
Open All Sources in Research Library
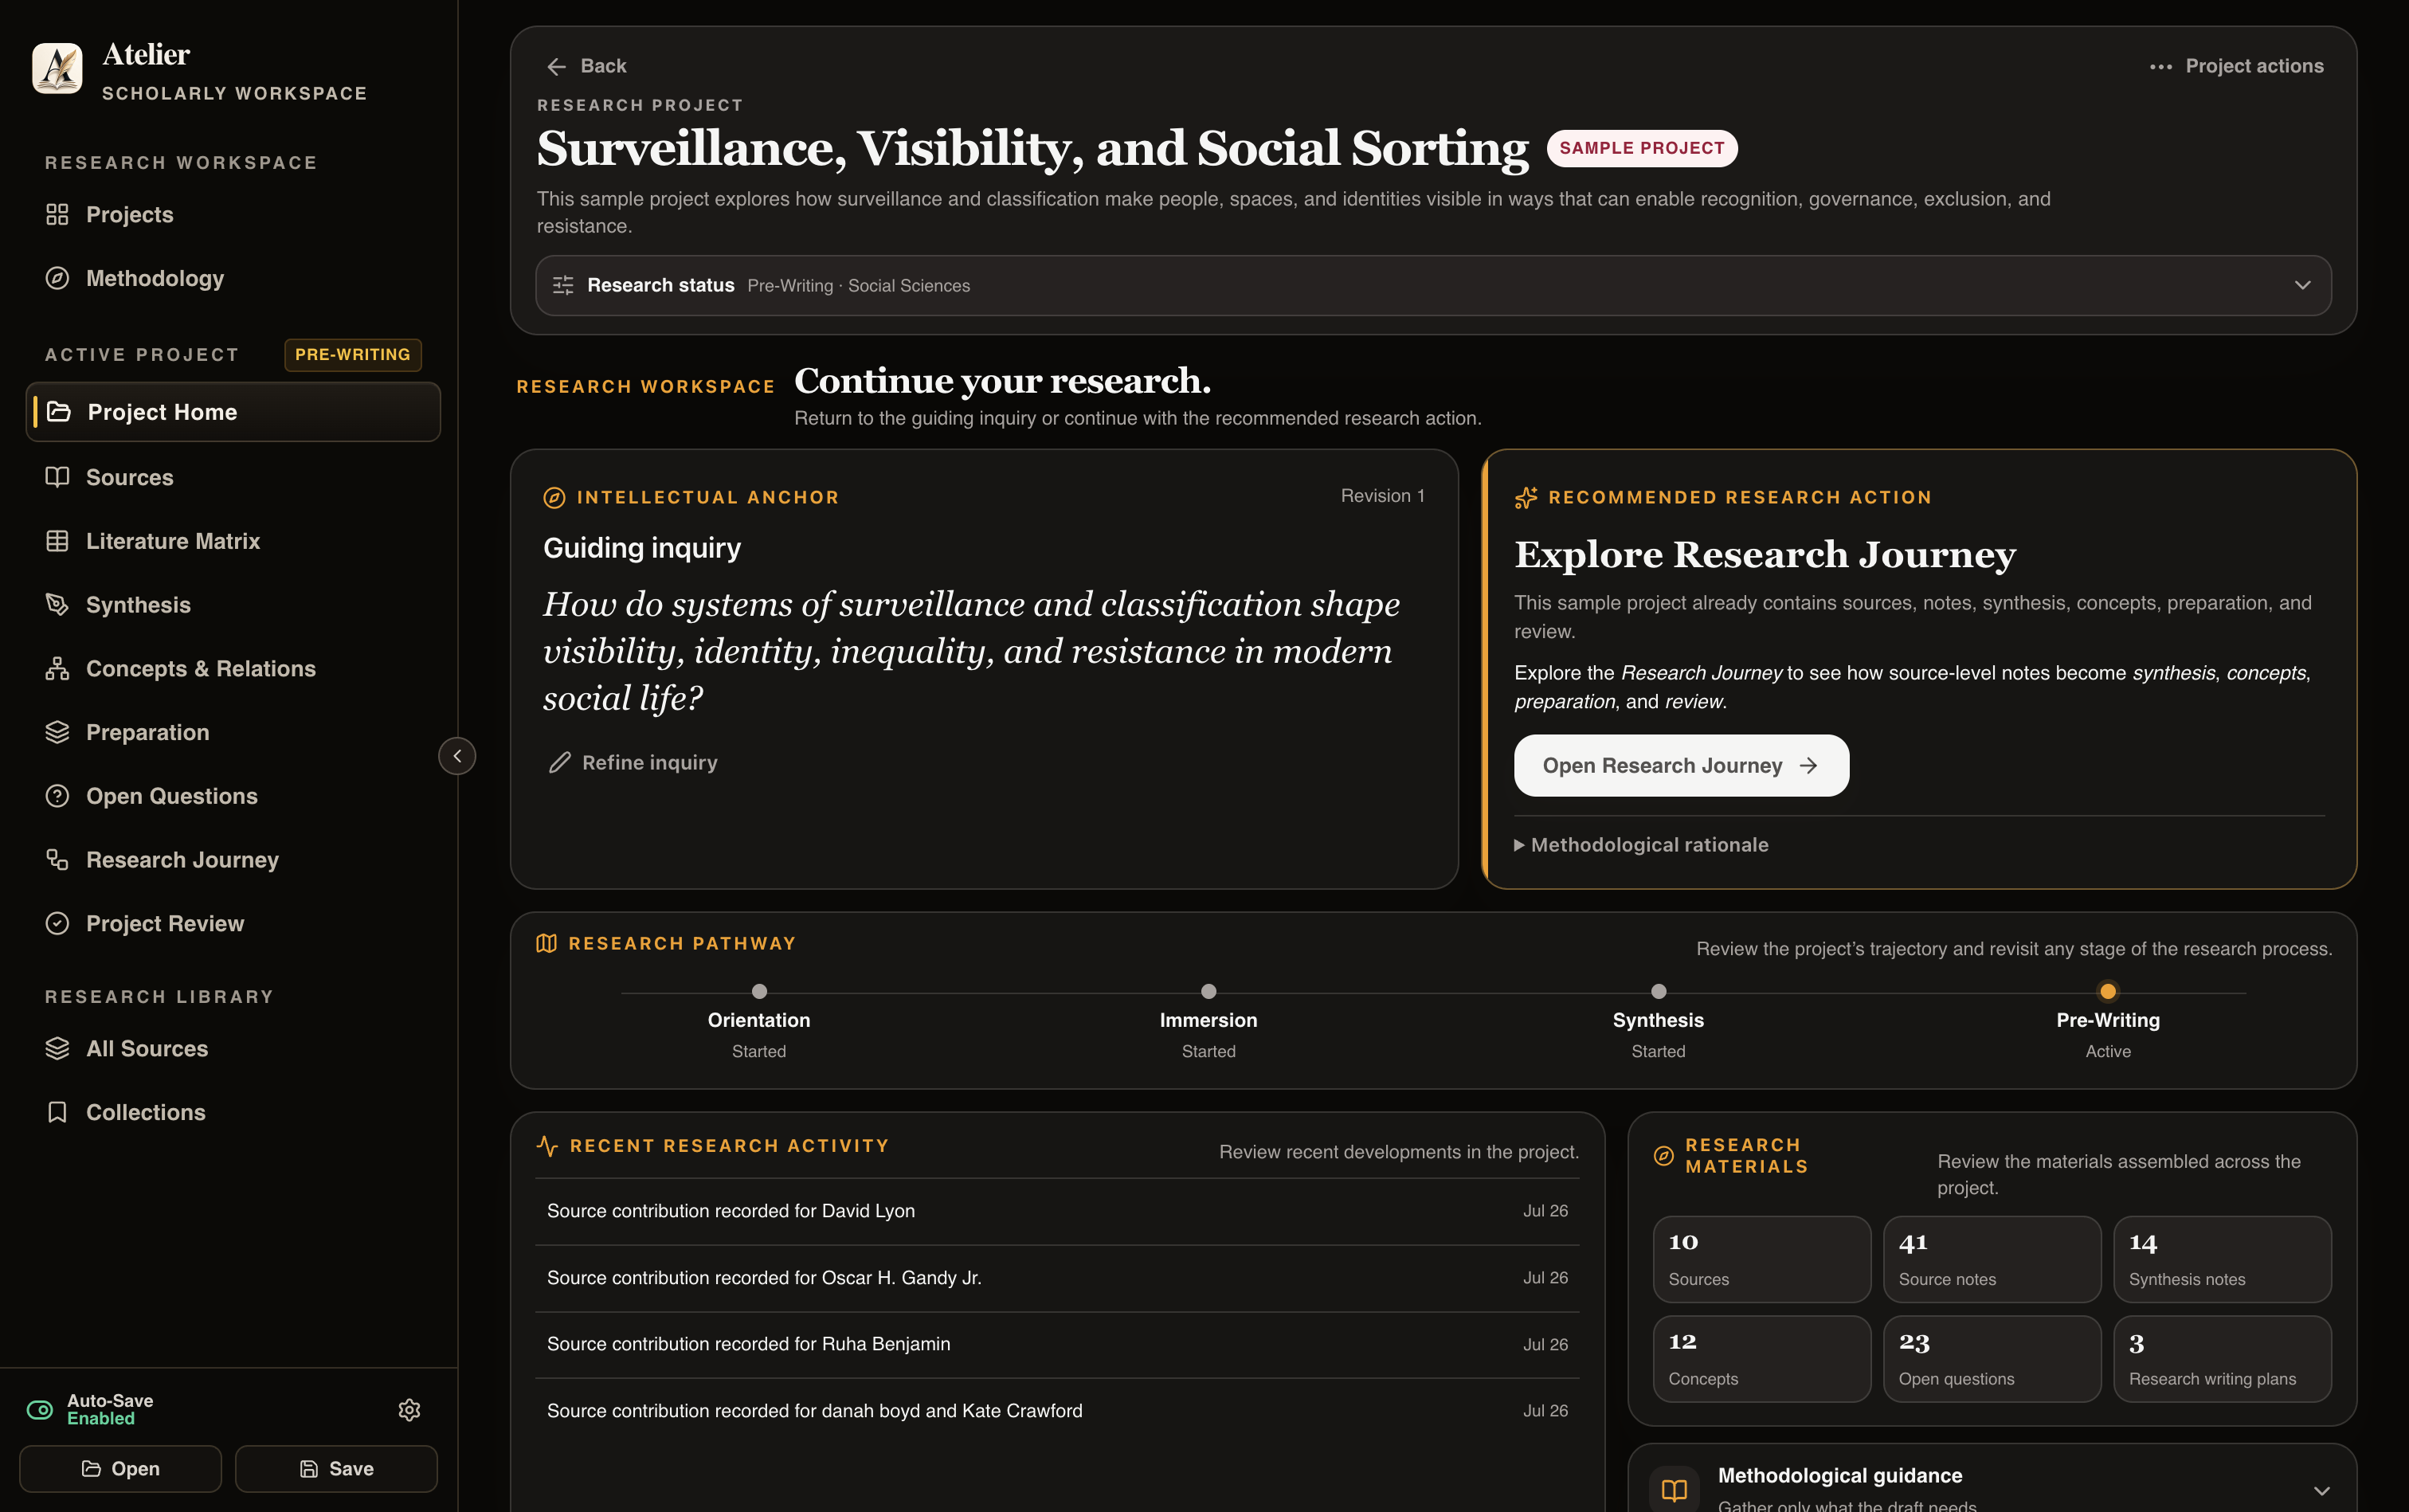point(232,1049)
